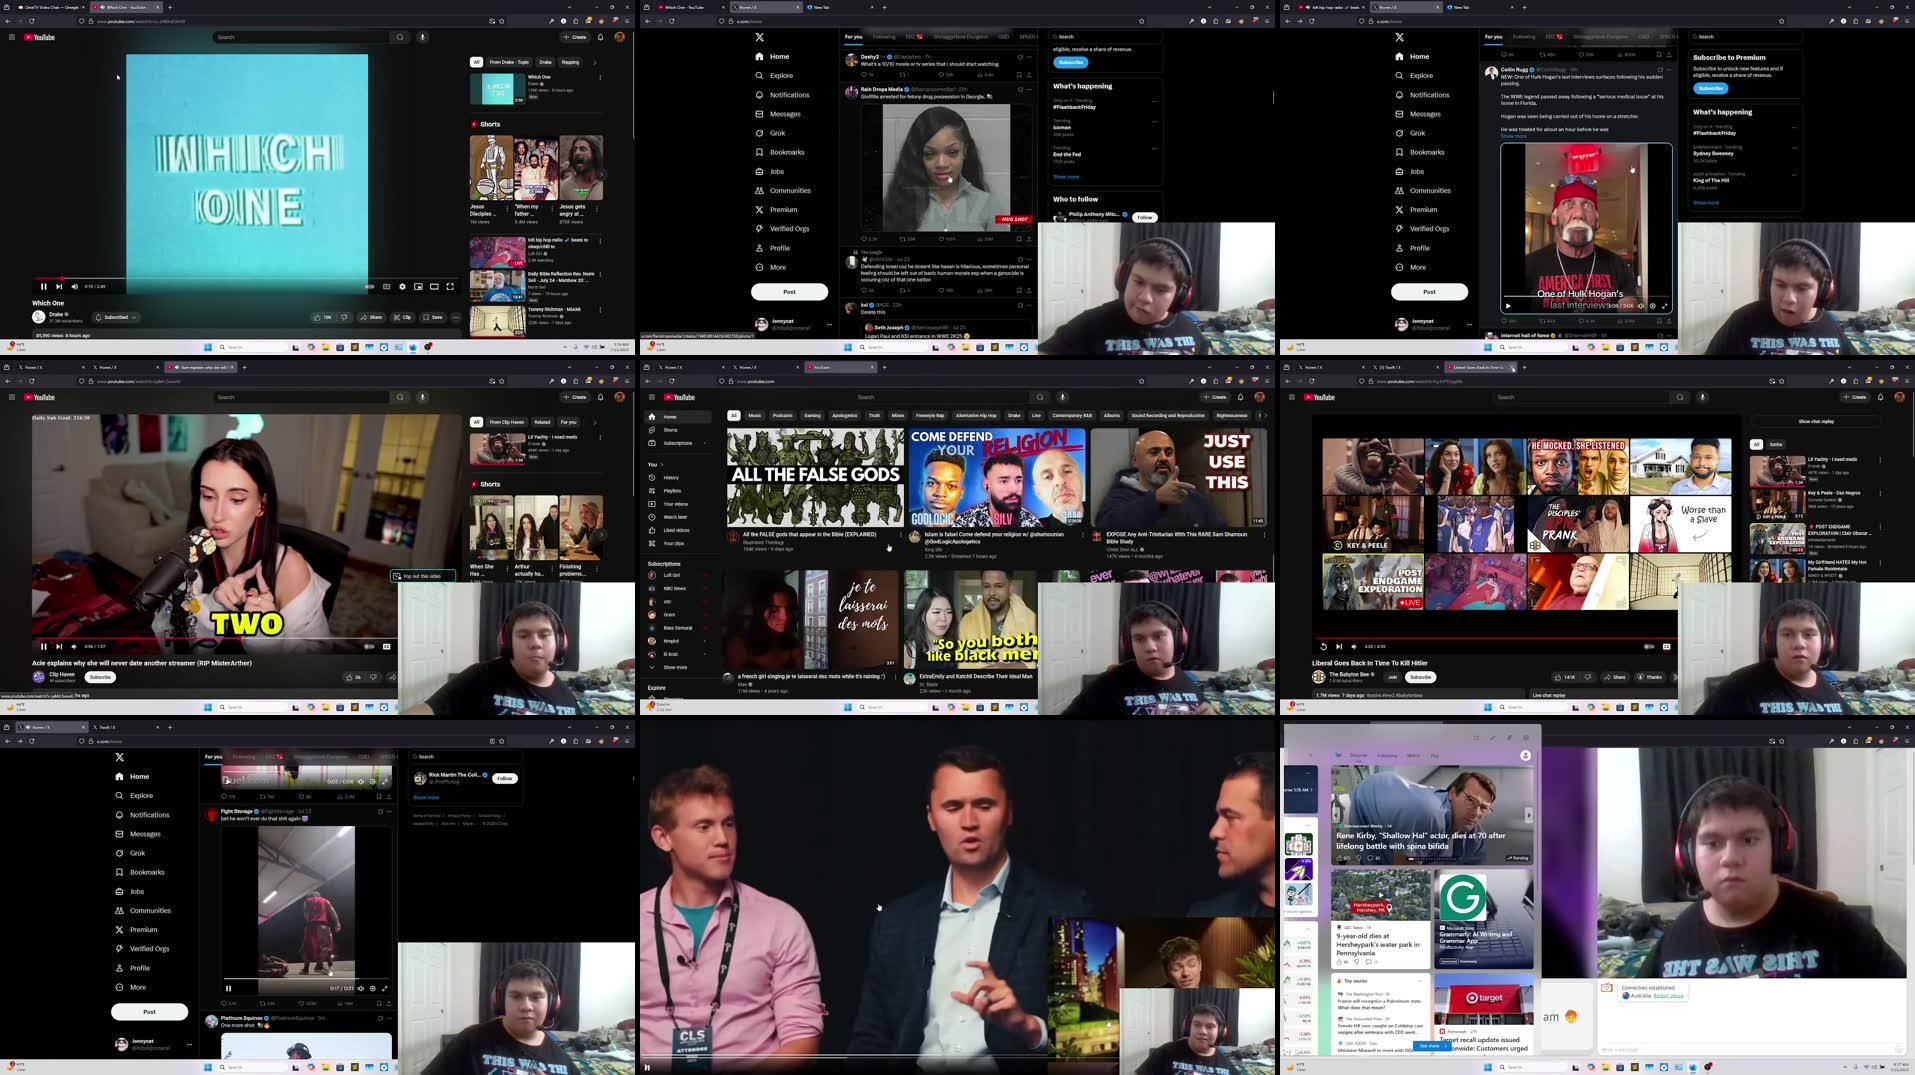Select Podcasts chip on YouTube home
The width and height of the screenshot is (1915, 1075).
783,415
